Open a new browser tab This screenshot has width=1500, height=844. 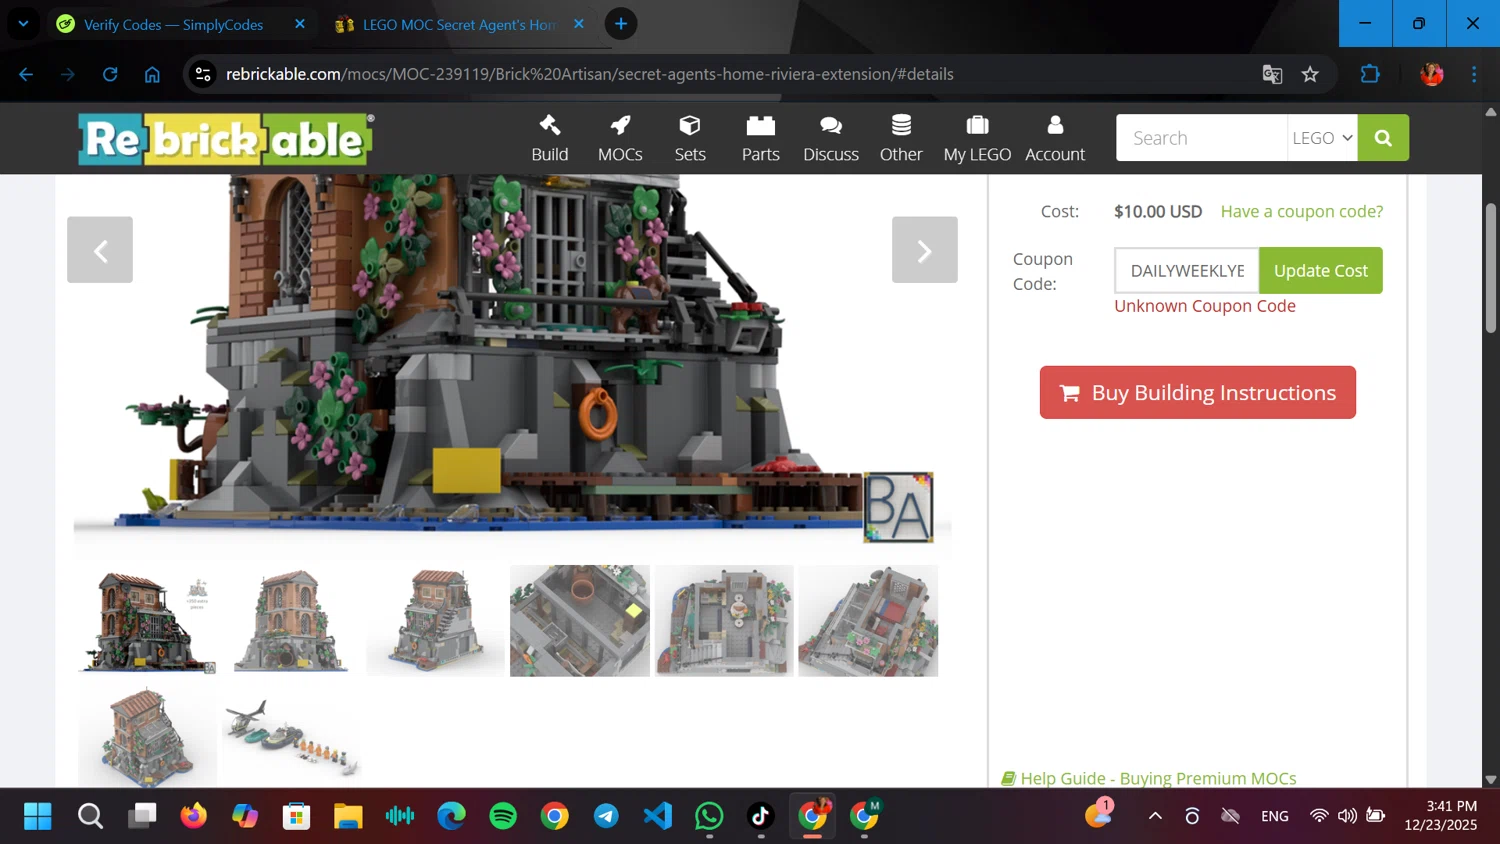(x=621, y=24)
